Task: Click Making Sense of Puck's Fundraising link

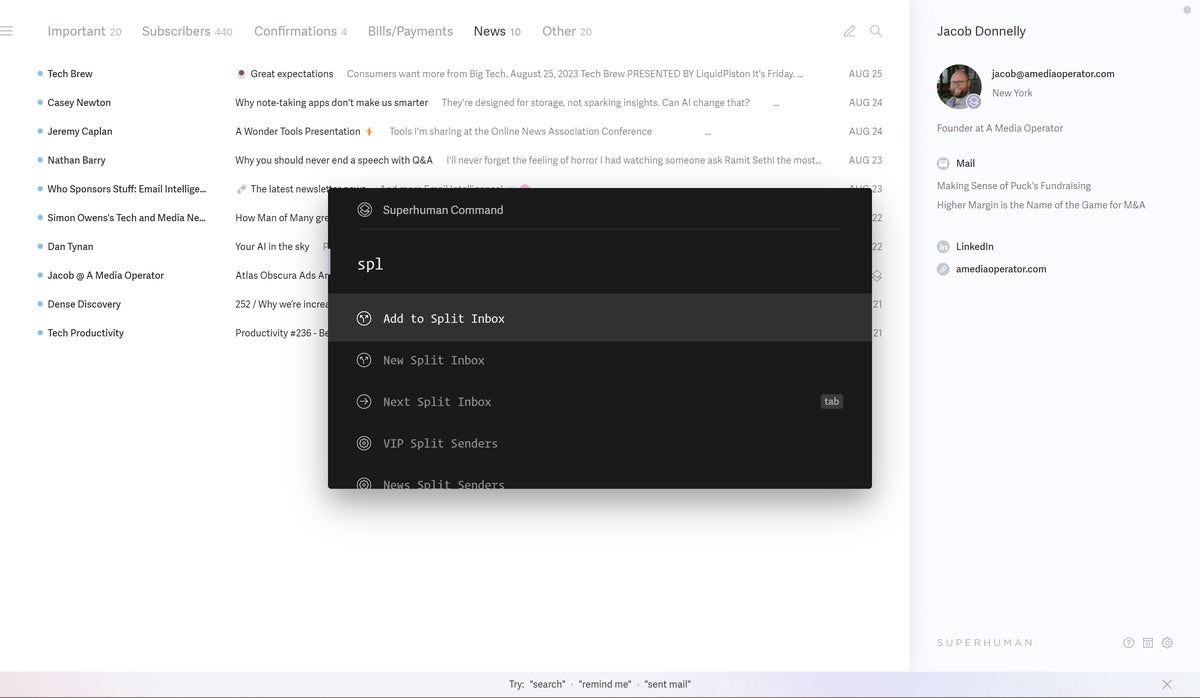Action: tap(1014, 186)
